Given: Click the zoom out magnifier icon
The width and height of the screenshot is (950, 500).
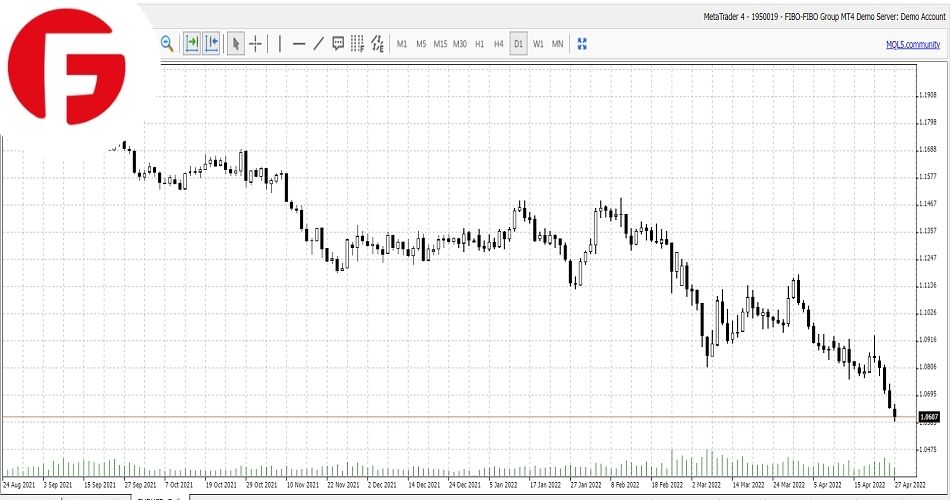Looking at the screenshot, I should [167, 43].
